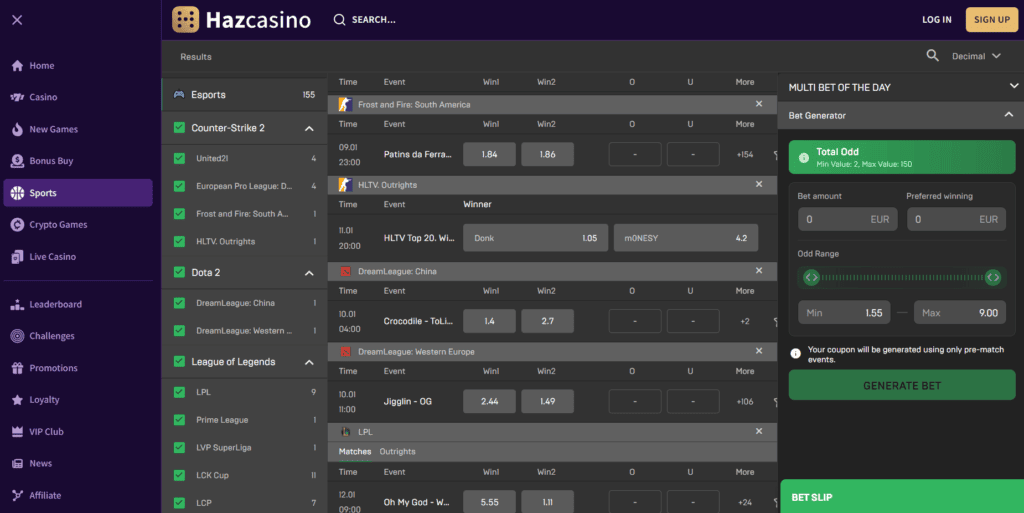
Task: Remove HLTV. Outrights group
Action: (759, 184)
